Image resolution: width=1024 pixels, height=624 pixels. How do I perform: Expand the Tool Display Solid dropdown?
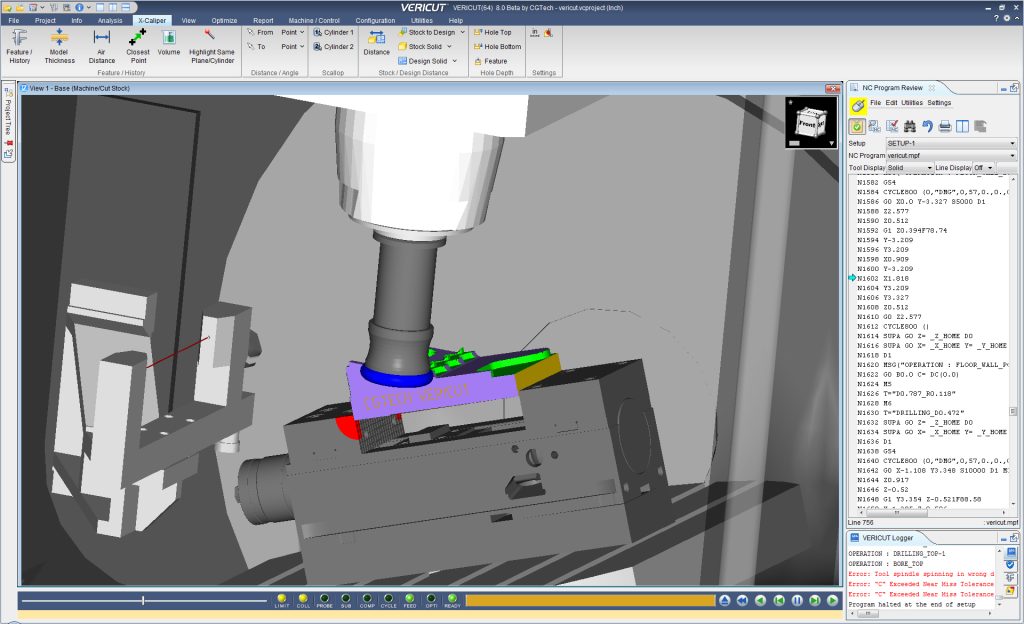click(910, 167)
